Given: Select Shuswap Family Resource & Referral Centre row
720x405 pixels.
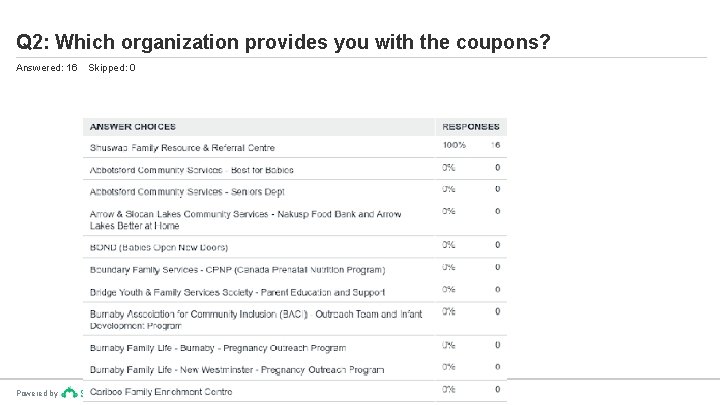Looking at the screenshot, I should coord(184,146).
